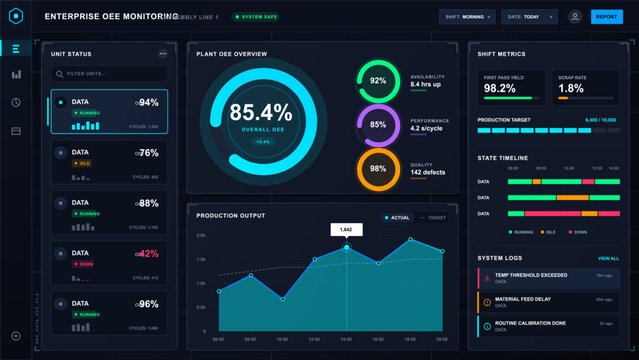639x360 pixels.
Task: Open the bar chart sidebar icon
Action: pos(16,75)
